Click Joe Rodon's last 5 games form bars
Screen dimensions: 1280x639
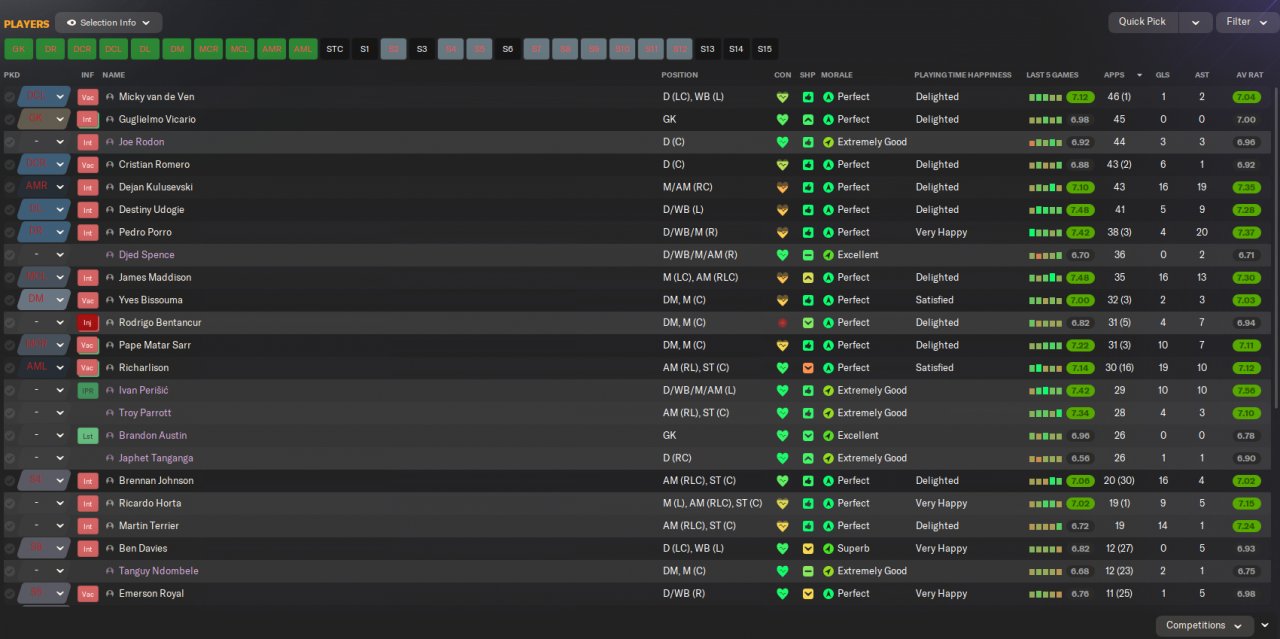pyautogui.click(x=1045, y=142)
